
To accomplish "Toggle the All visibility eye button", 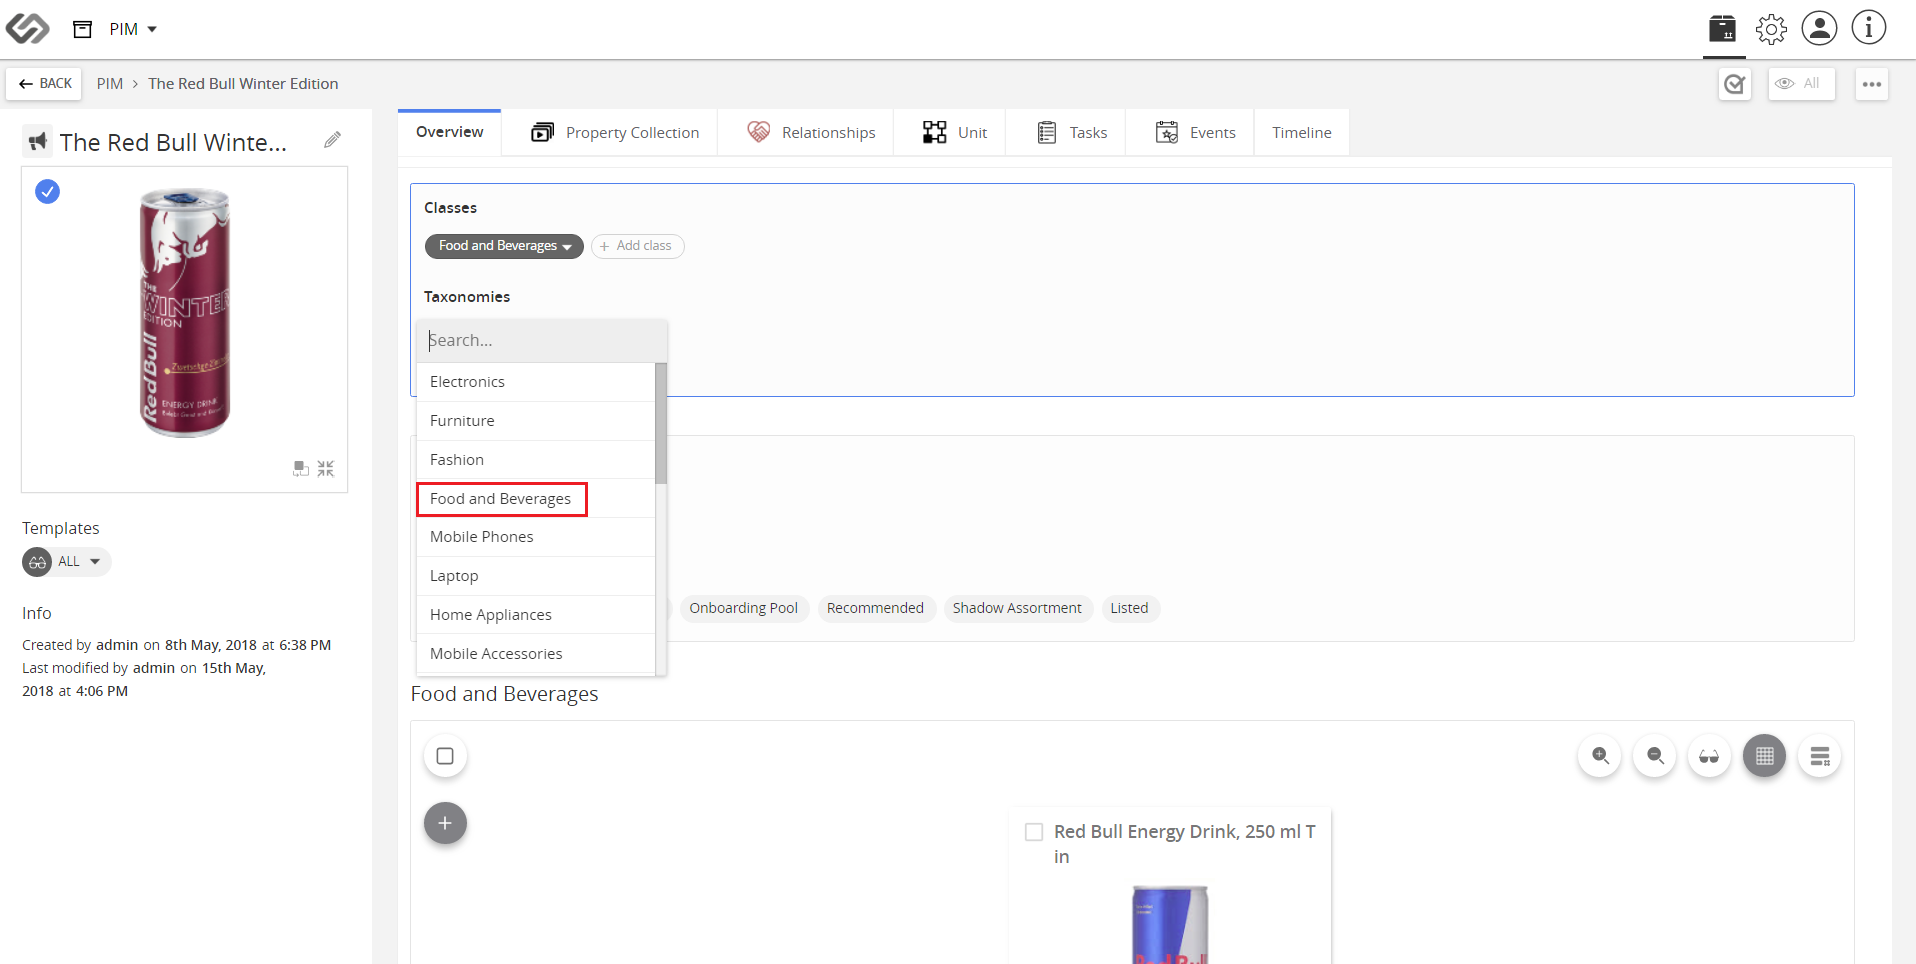I will click(1801, 84).
